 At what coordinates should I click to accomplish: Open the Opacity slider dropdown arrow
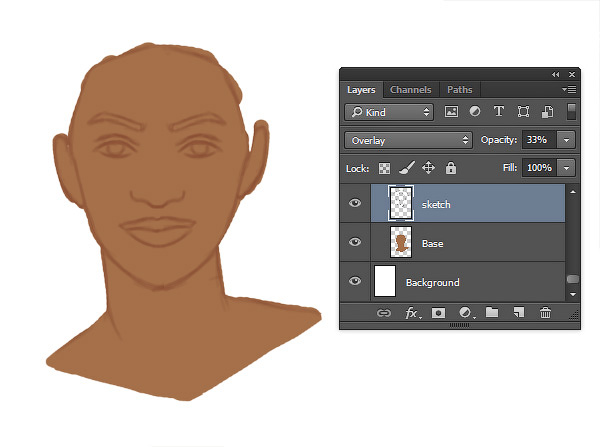566,140
